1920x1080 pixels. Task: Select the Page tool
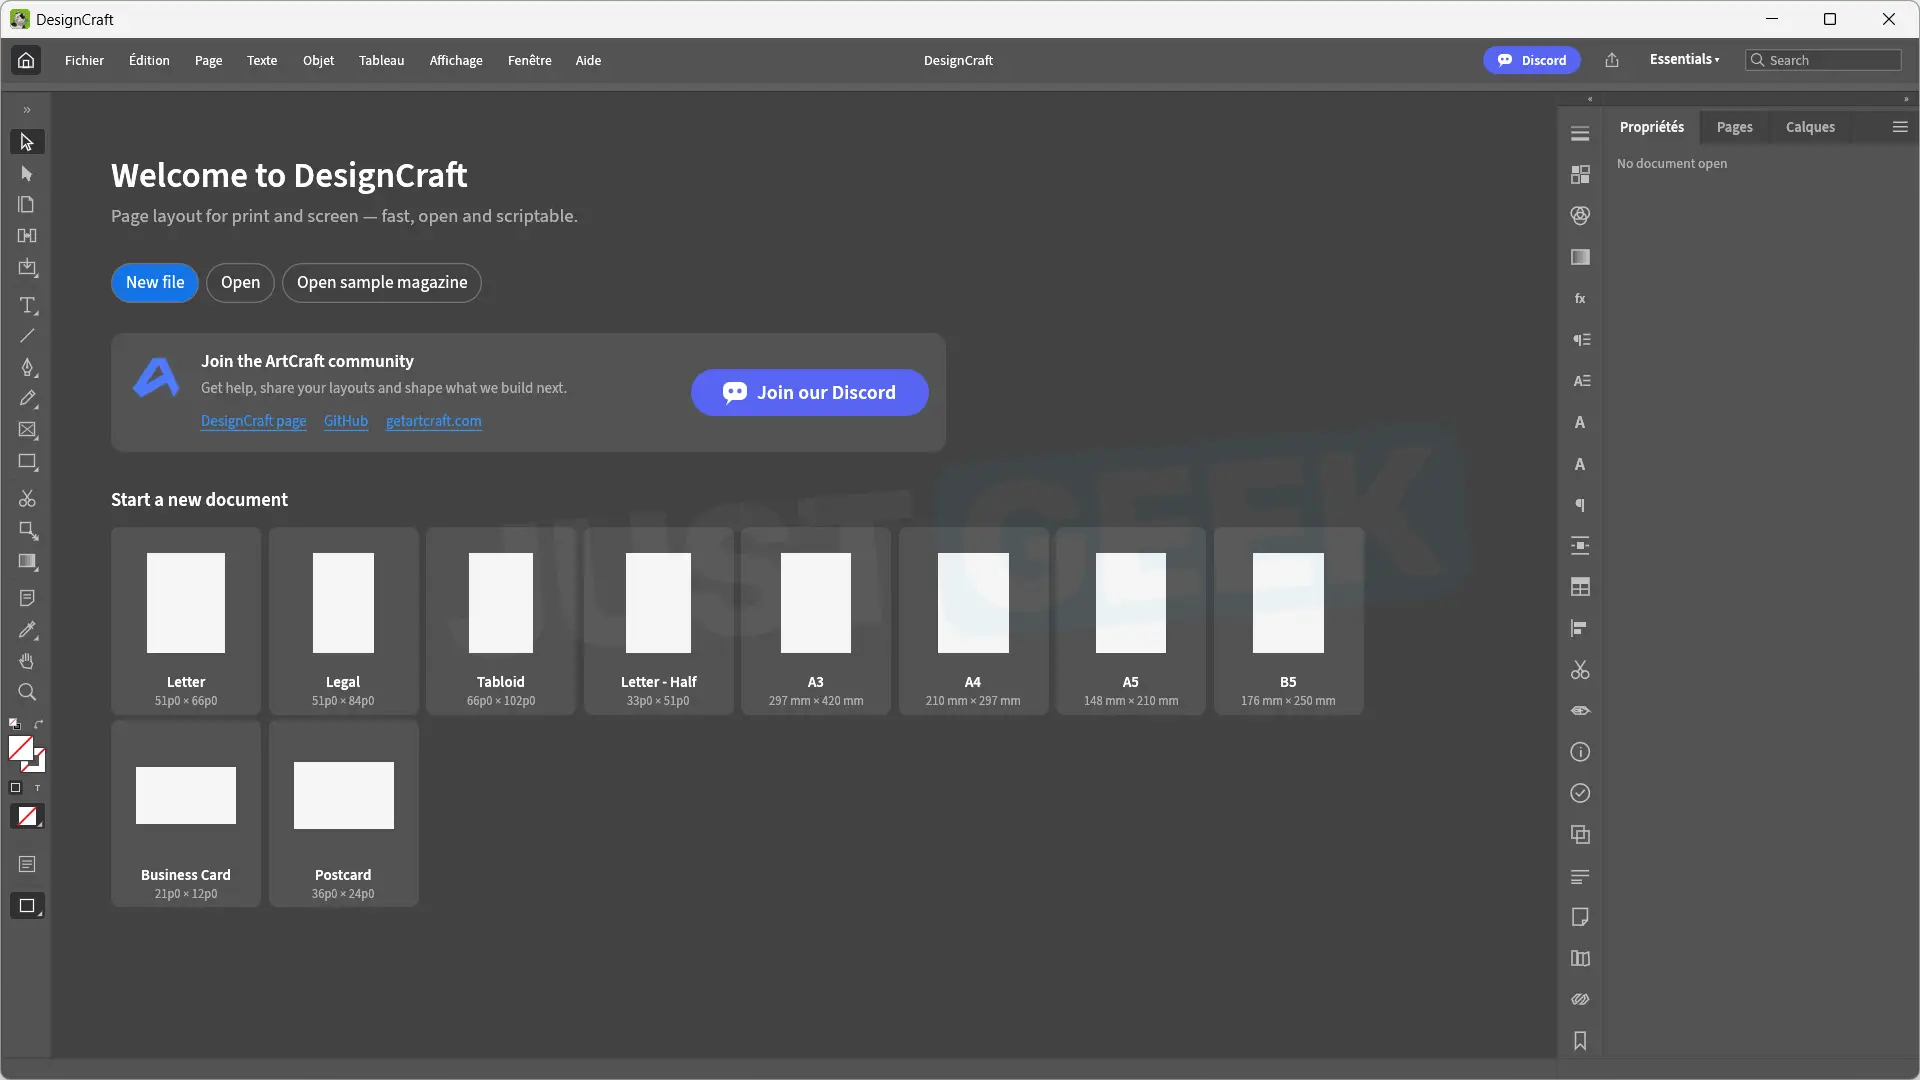tap(27, 205)
